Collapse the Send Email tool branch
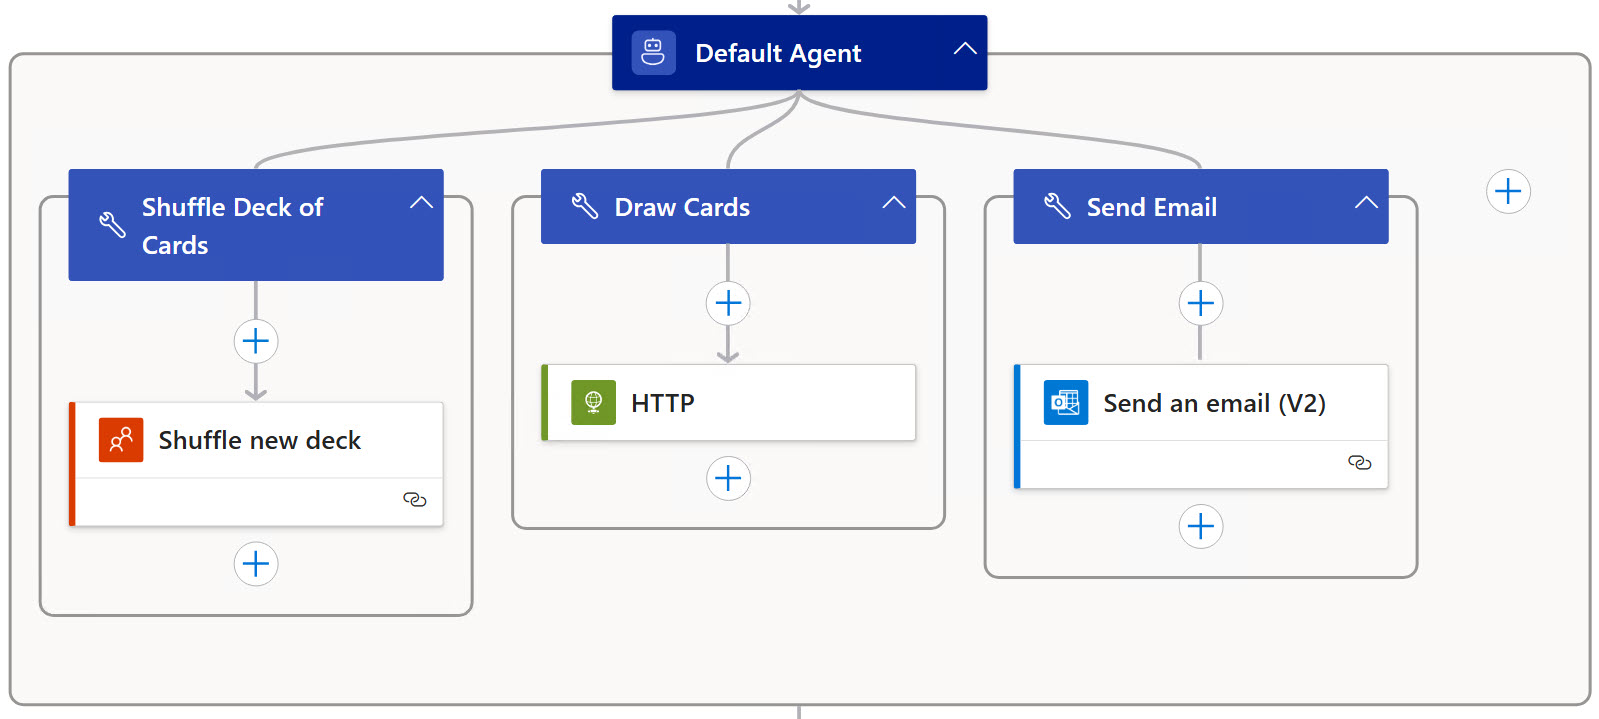 click(x=1365, y=203)
